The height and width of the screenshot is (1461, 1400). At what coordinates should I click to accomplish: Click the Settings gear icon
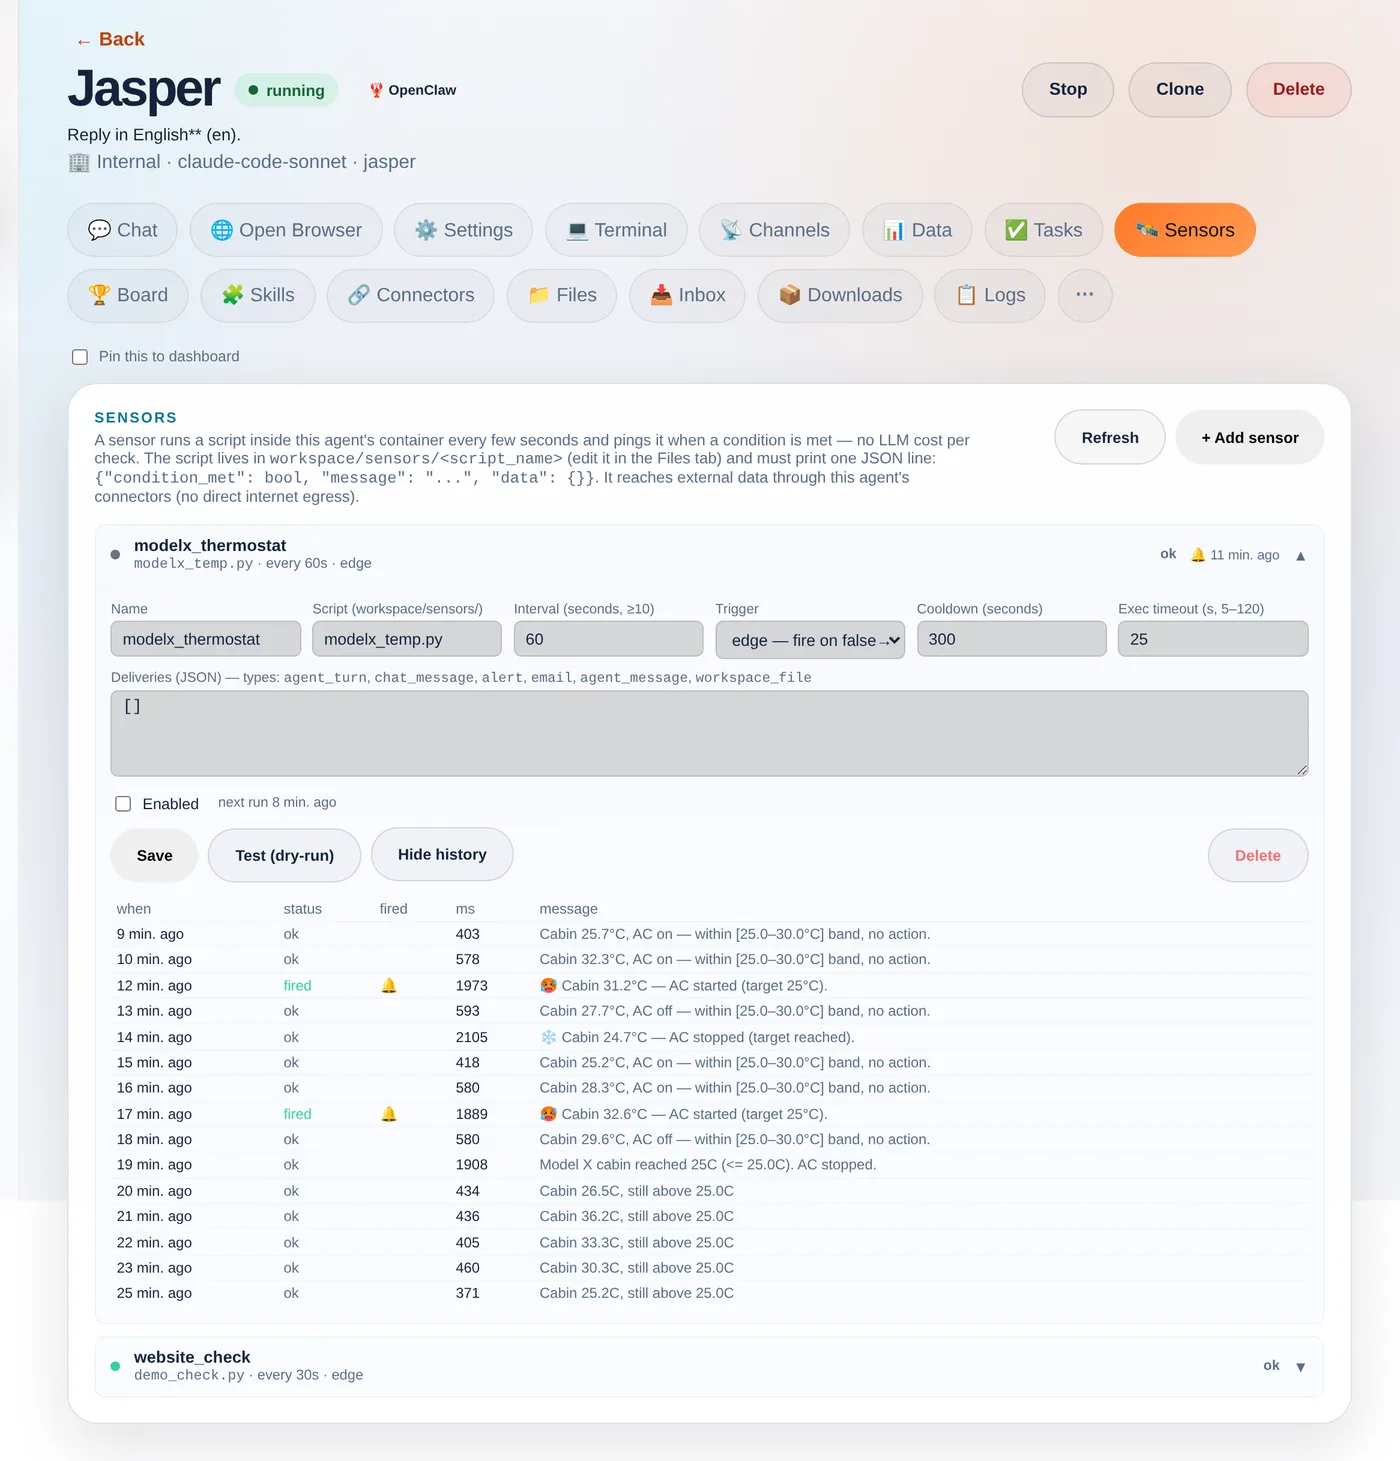point(426,230)
